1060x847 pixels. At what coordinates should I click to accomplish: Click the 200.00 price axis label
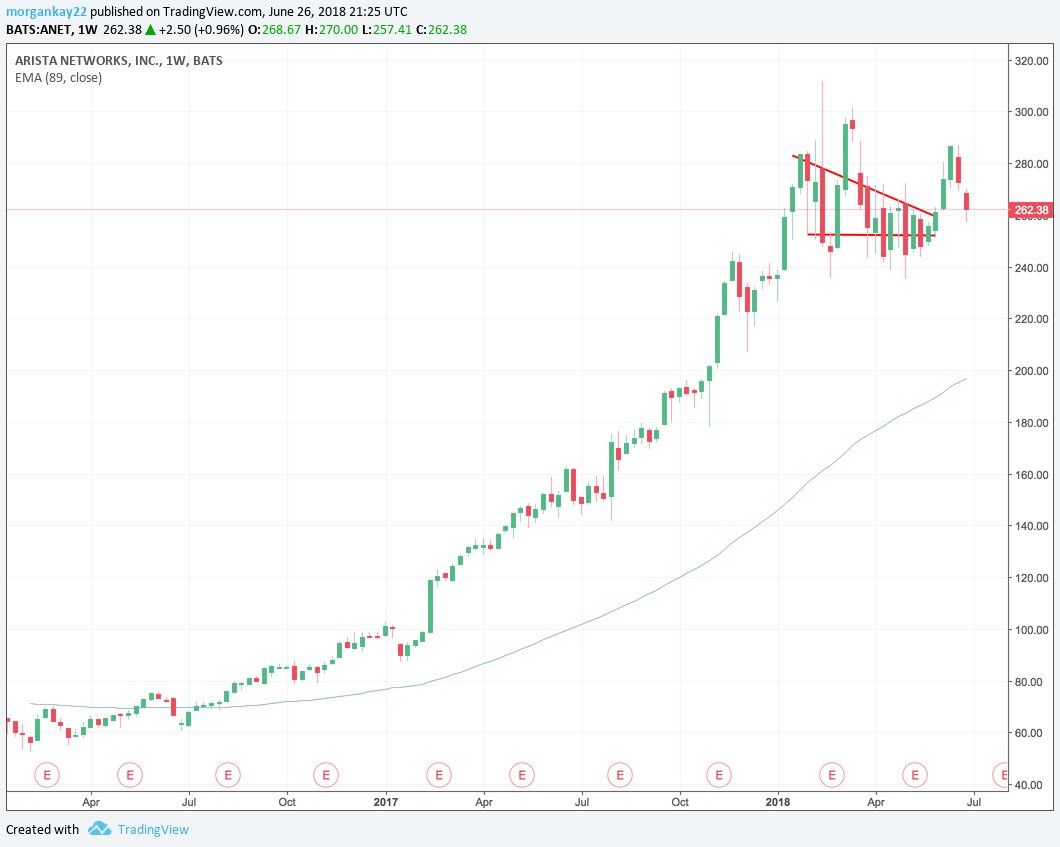(1032, 371)
